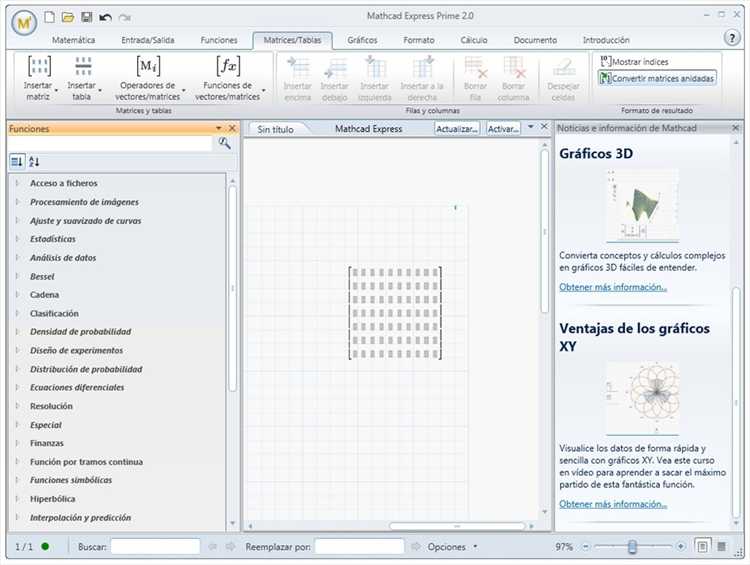This screenshot has height=565, width=750.
Task: Toggle Convertir matrices anidadas option
Action: point(657,78)
